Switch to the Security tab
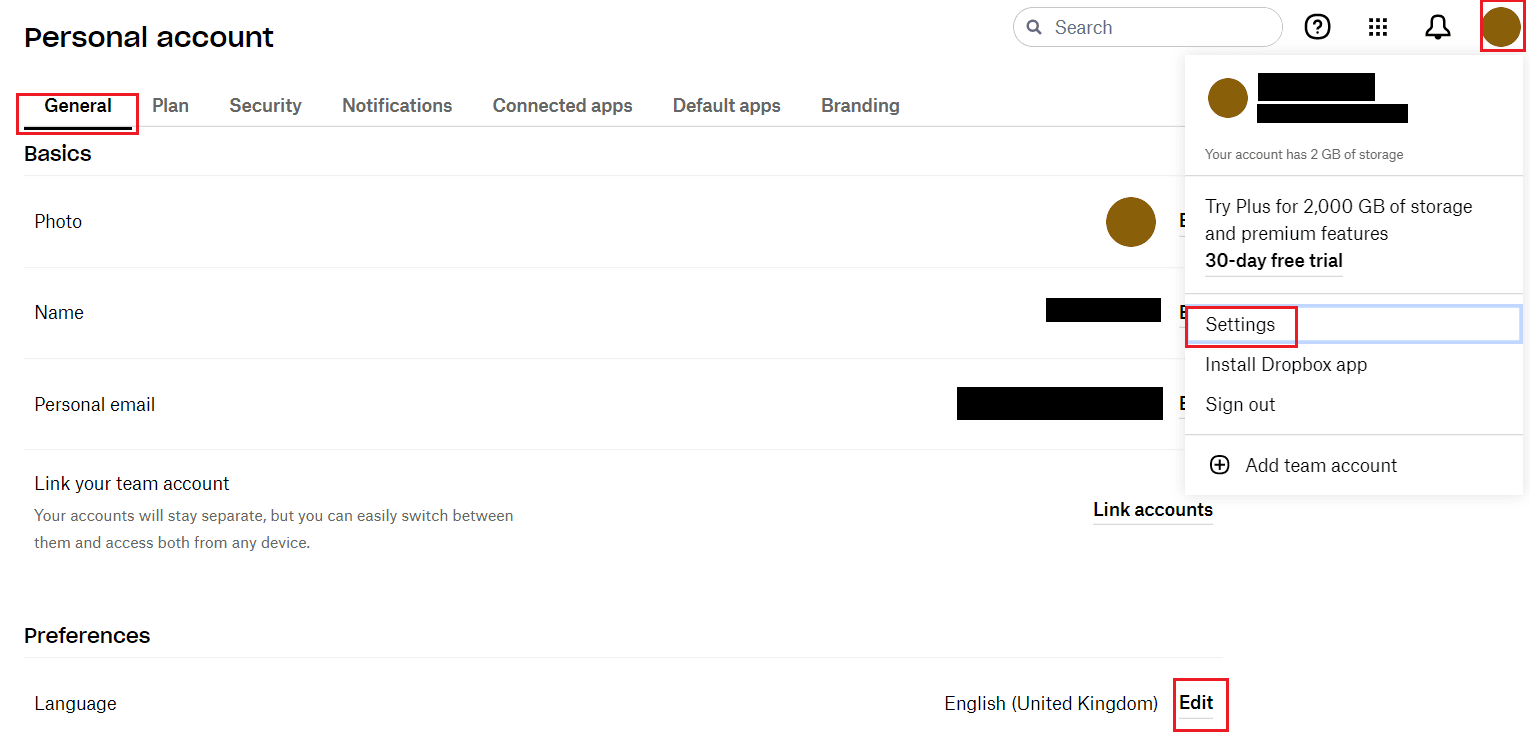Viewport: 1530px width, 741px height. coord(265,105)
